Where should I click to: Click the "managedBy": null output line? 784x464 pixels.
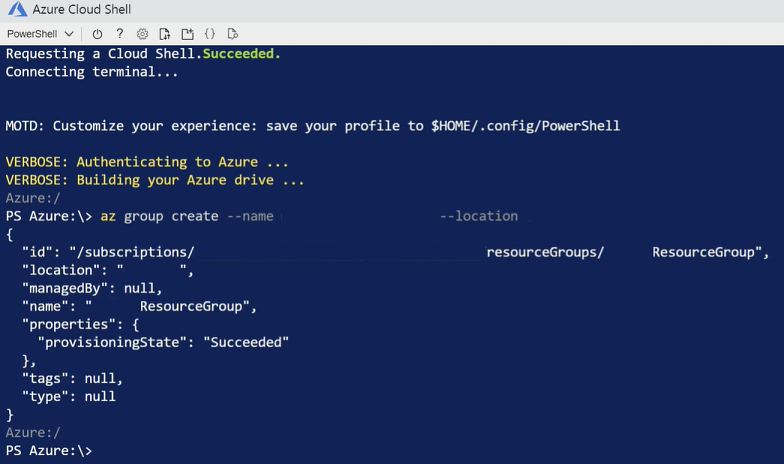[92, 288]
